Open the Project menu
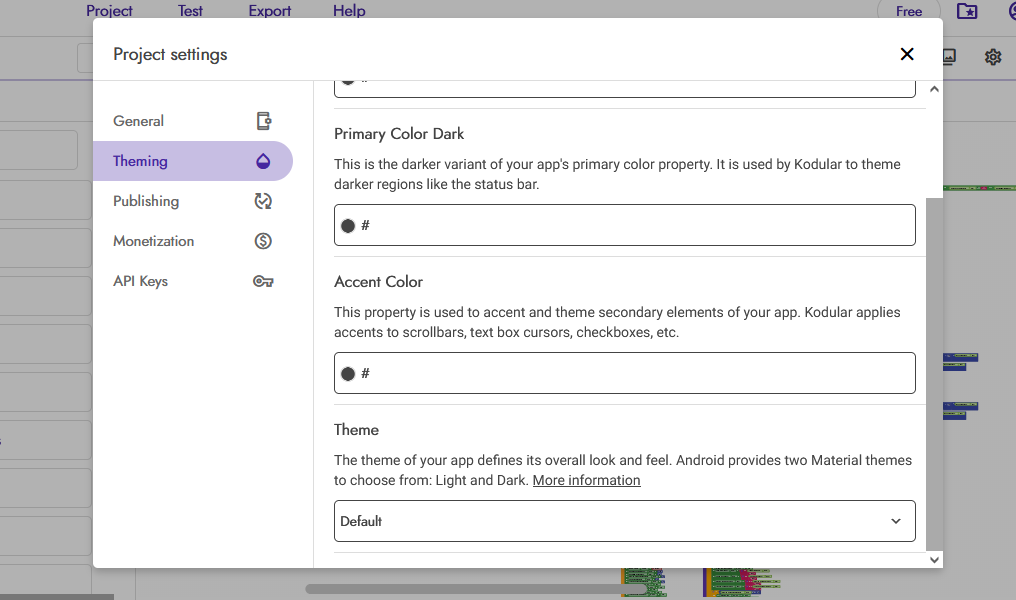The width and height of the screenshot is (1016, 600). click(109, 11)
